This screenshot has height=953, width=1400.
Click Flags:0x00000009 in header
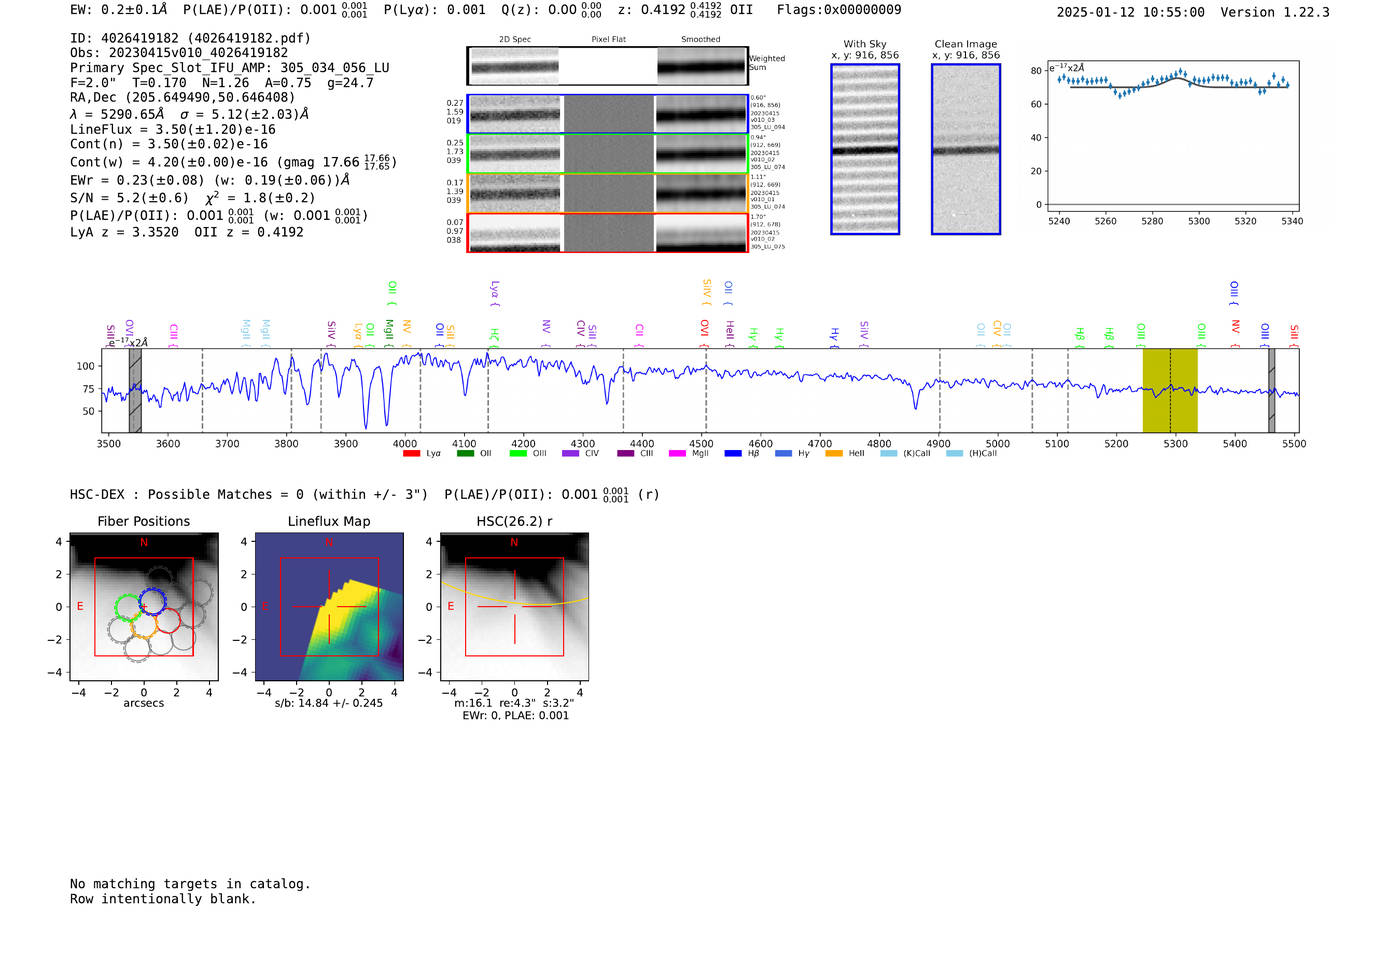click(x=839, y=10)
